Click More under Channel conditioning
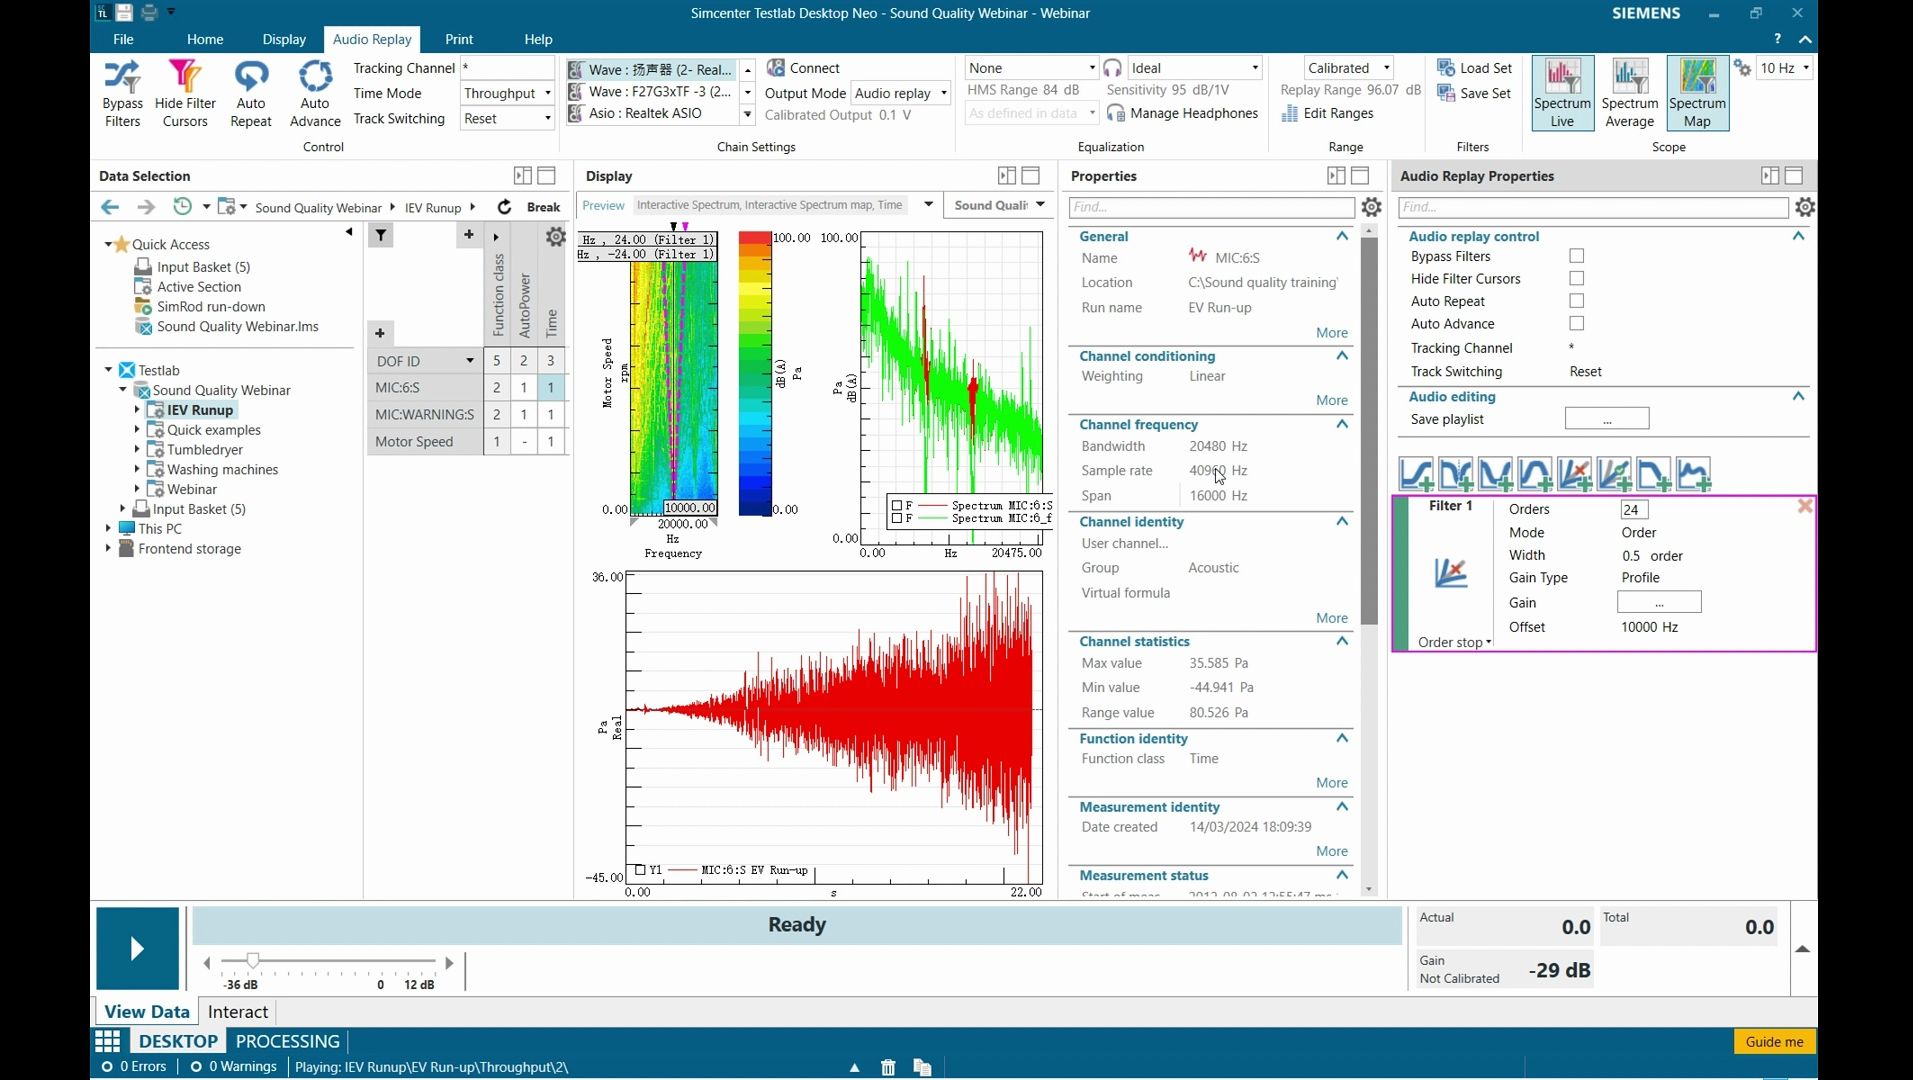1913x1080 pixels. point(1331,400)
